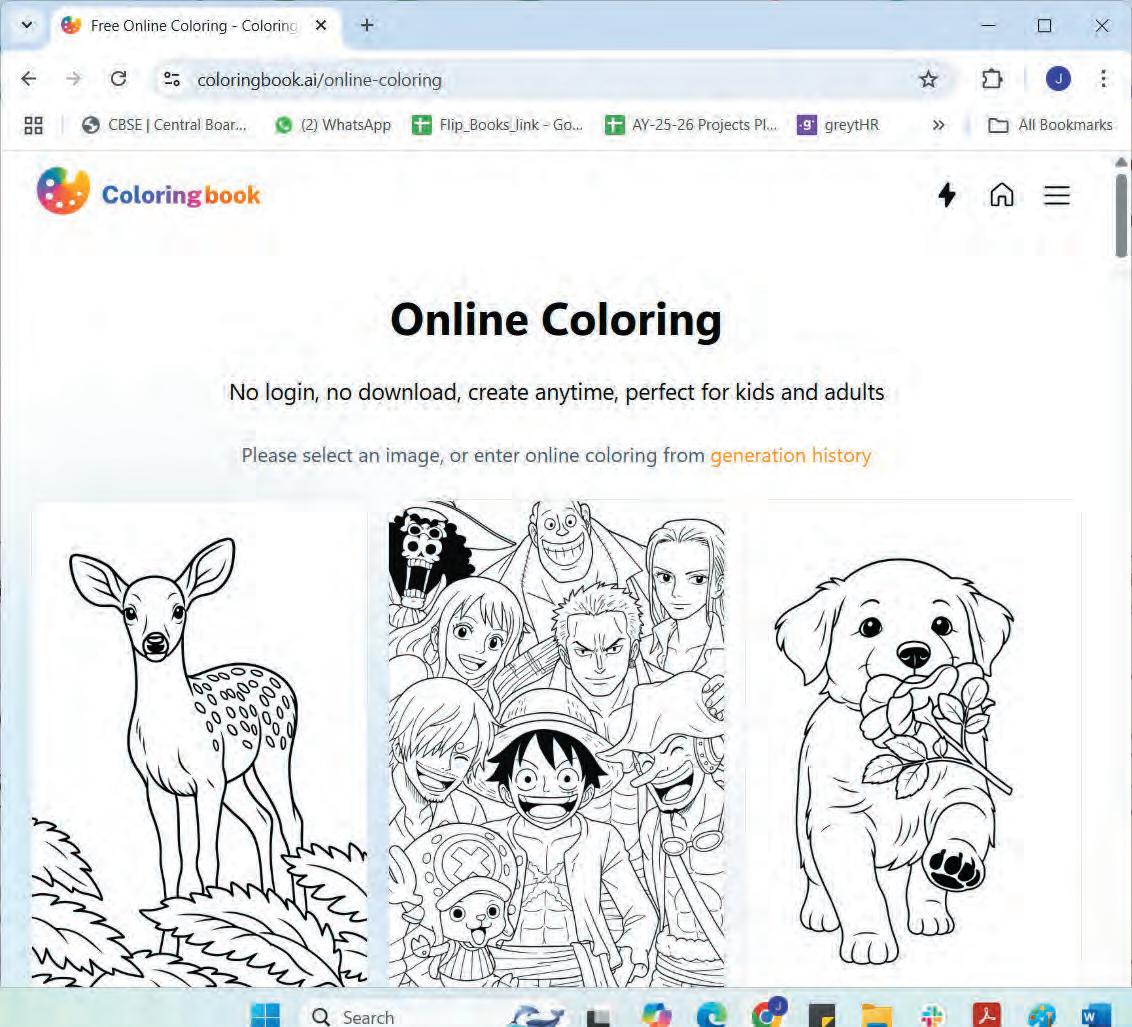1132x1027 pixels.
Task: Open the Chrome apps grid shortcut
Action: pyautogui.click(x=33, y=126)
